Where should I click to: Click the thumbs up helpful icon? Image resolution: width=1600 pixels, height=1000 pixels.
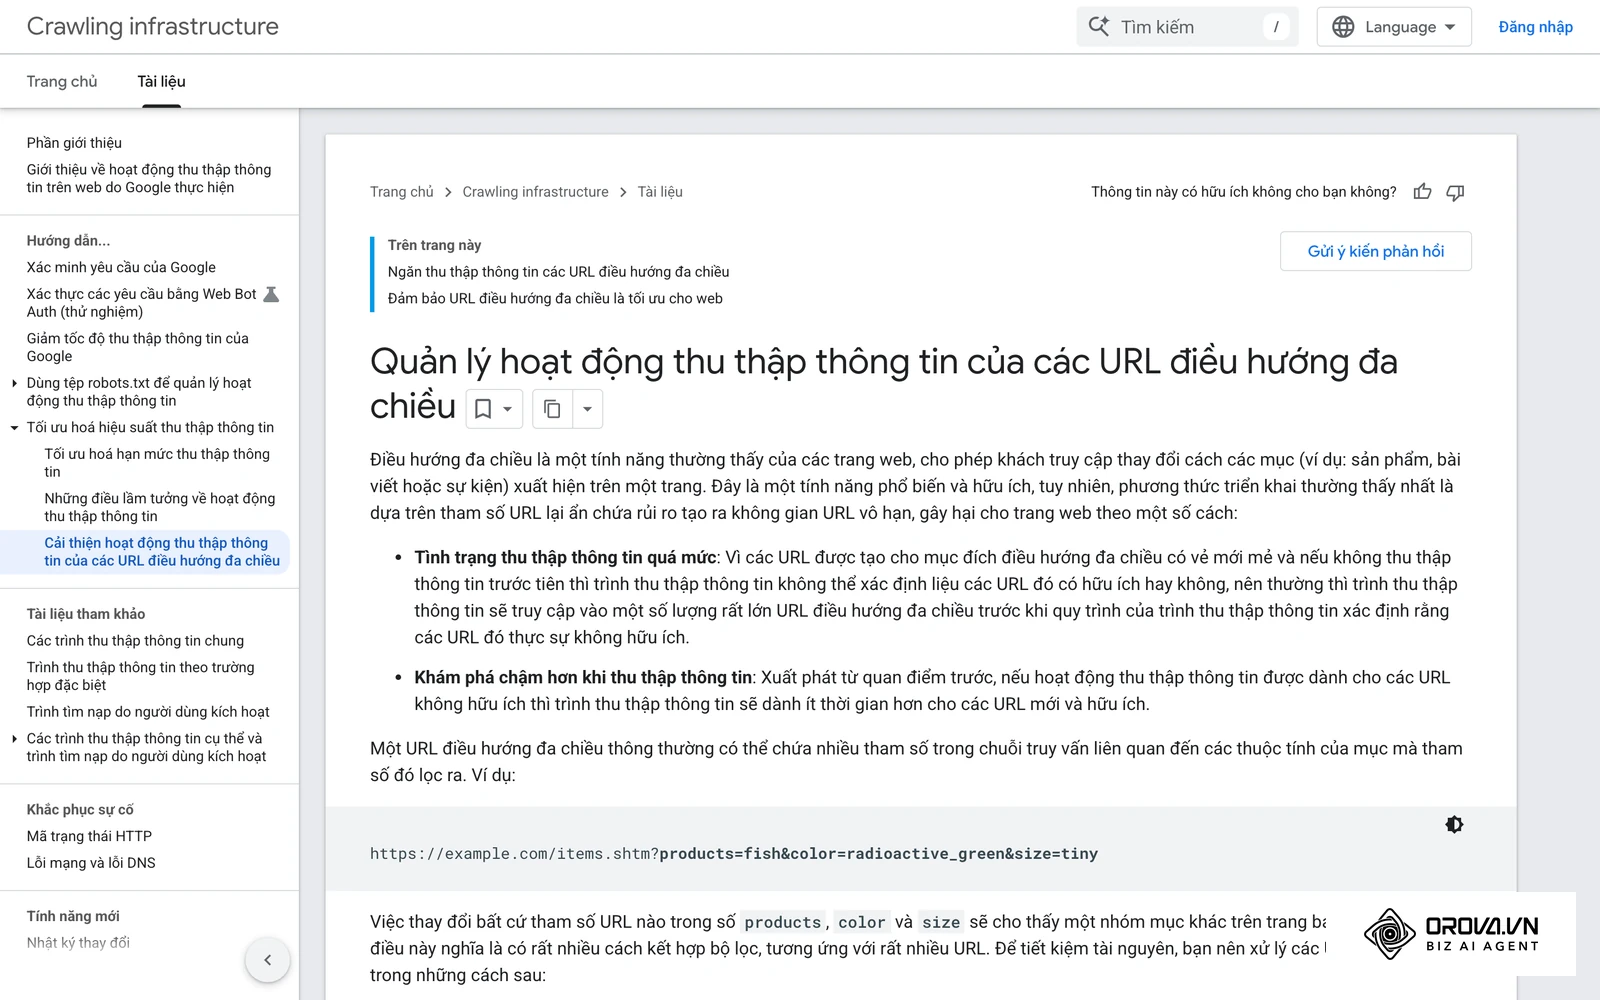point(1422,192)
